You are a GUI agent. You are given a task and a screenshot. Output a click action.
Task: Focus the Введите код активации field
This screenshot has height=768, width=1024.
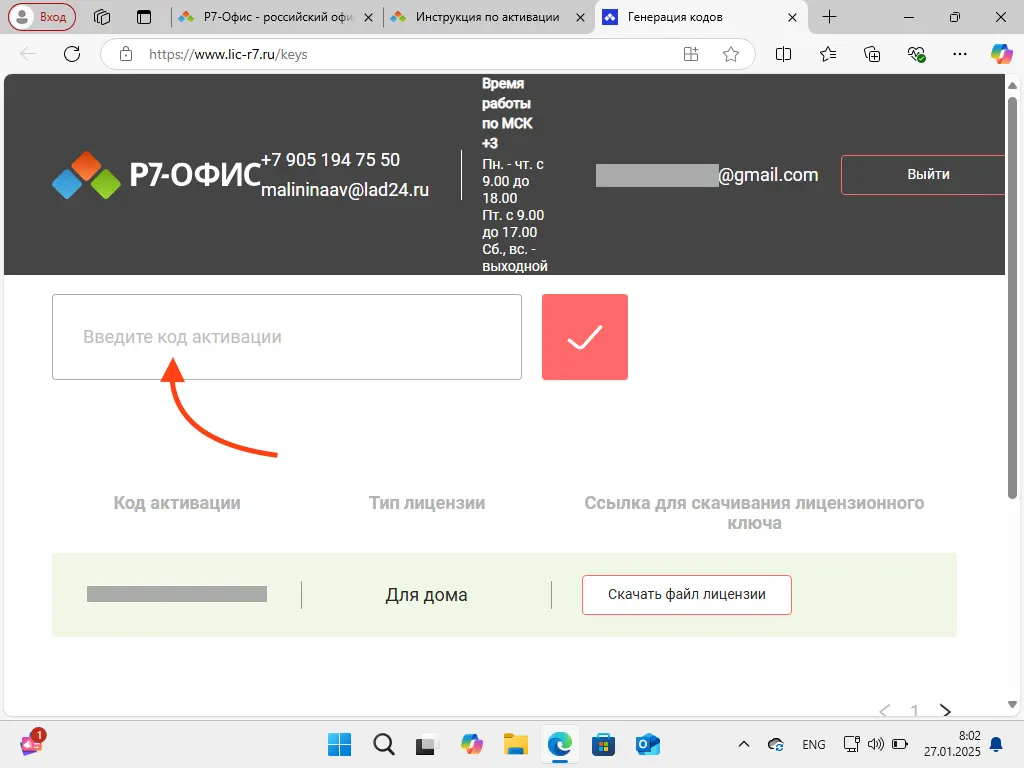[287, 337]
